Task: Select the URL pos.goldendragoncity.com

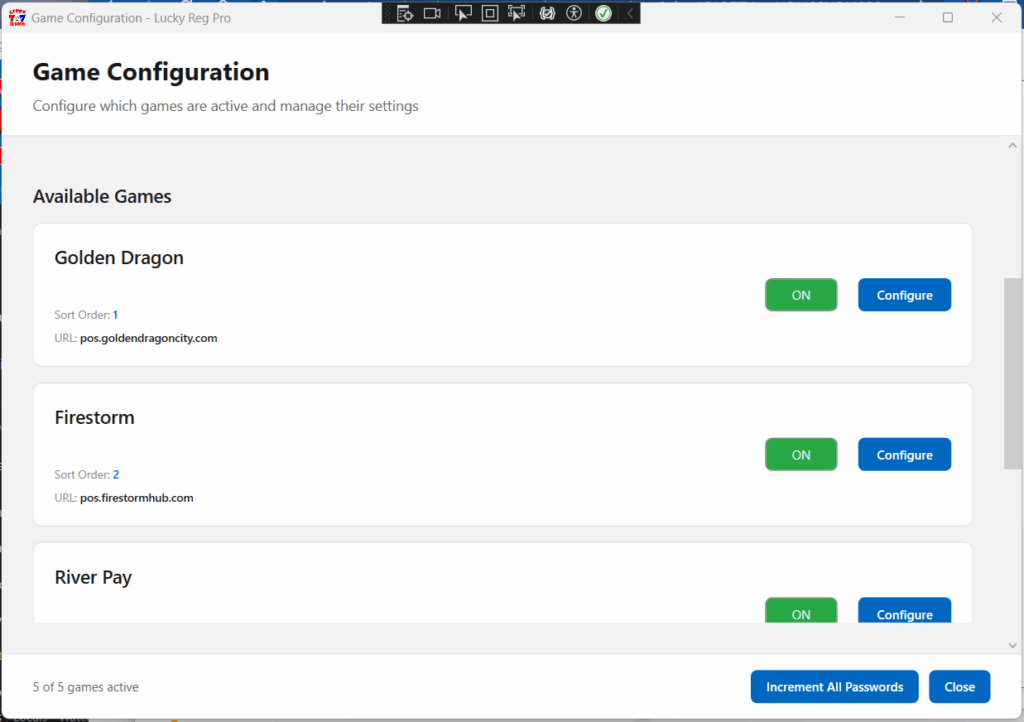Action: tap(148, 338)
